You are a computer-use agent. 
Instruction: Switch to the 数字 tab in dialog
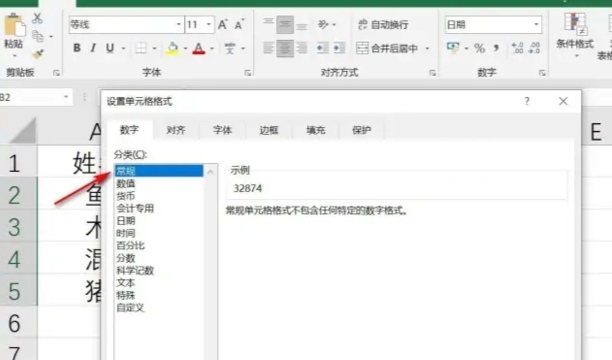129,130
